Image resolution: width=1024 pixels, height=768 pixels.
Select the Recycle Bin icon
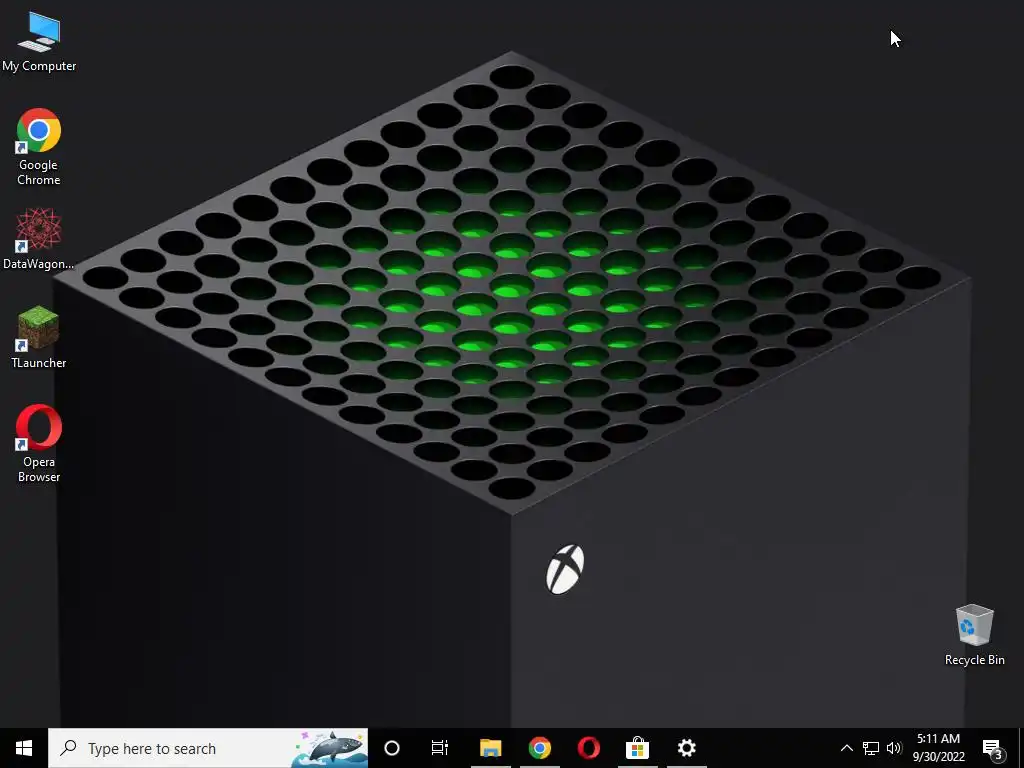[974, 635]
